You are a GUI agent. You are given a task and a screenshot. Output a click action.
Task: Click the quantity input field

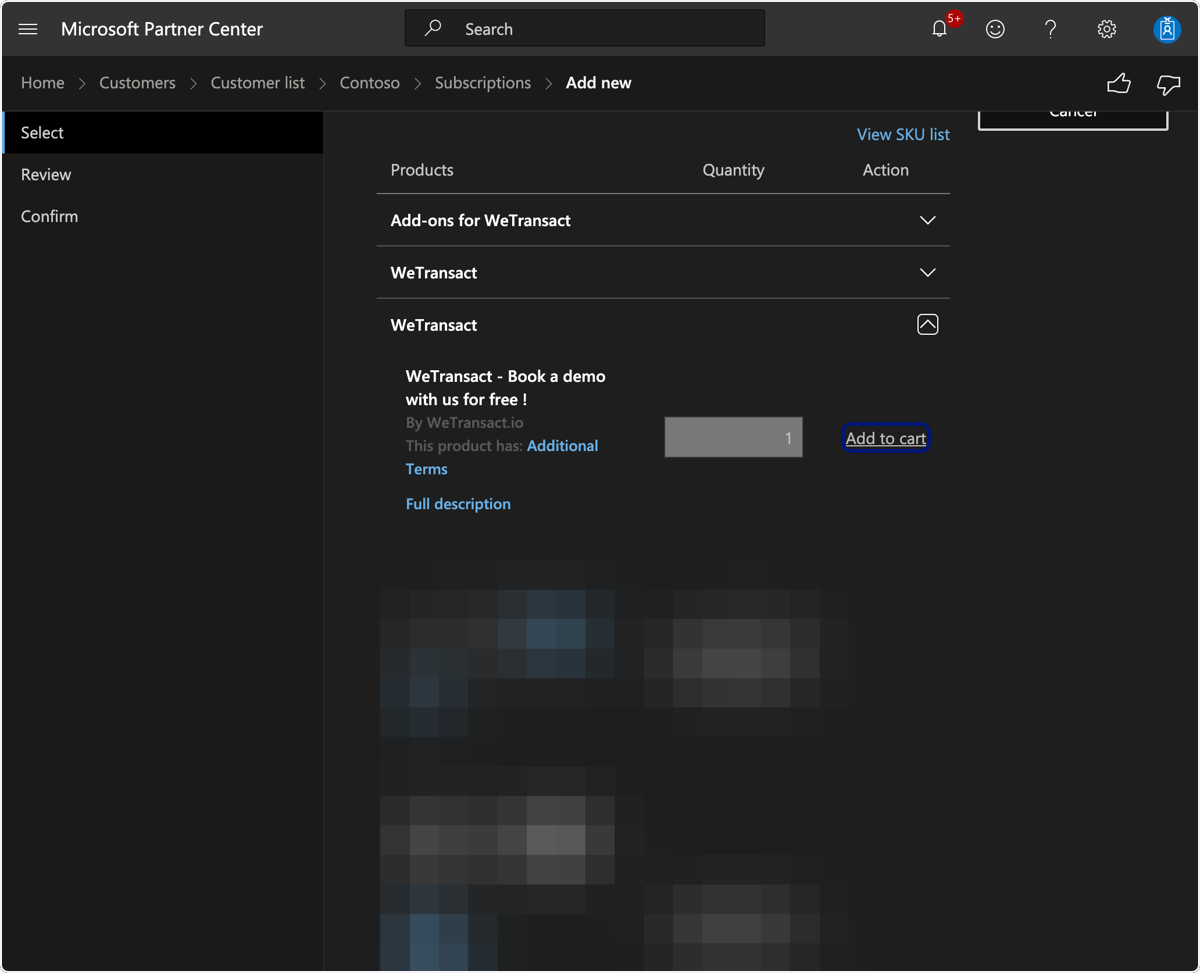point(734,437)
